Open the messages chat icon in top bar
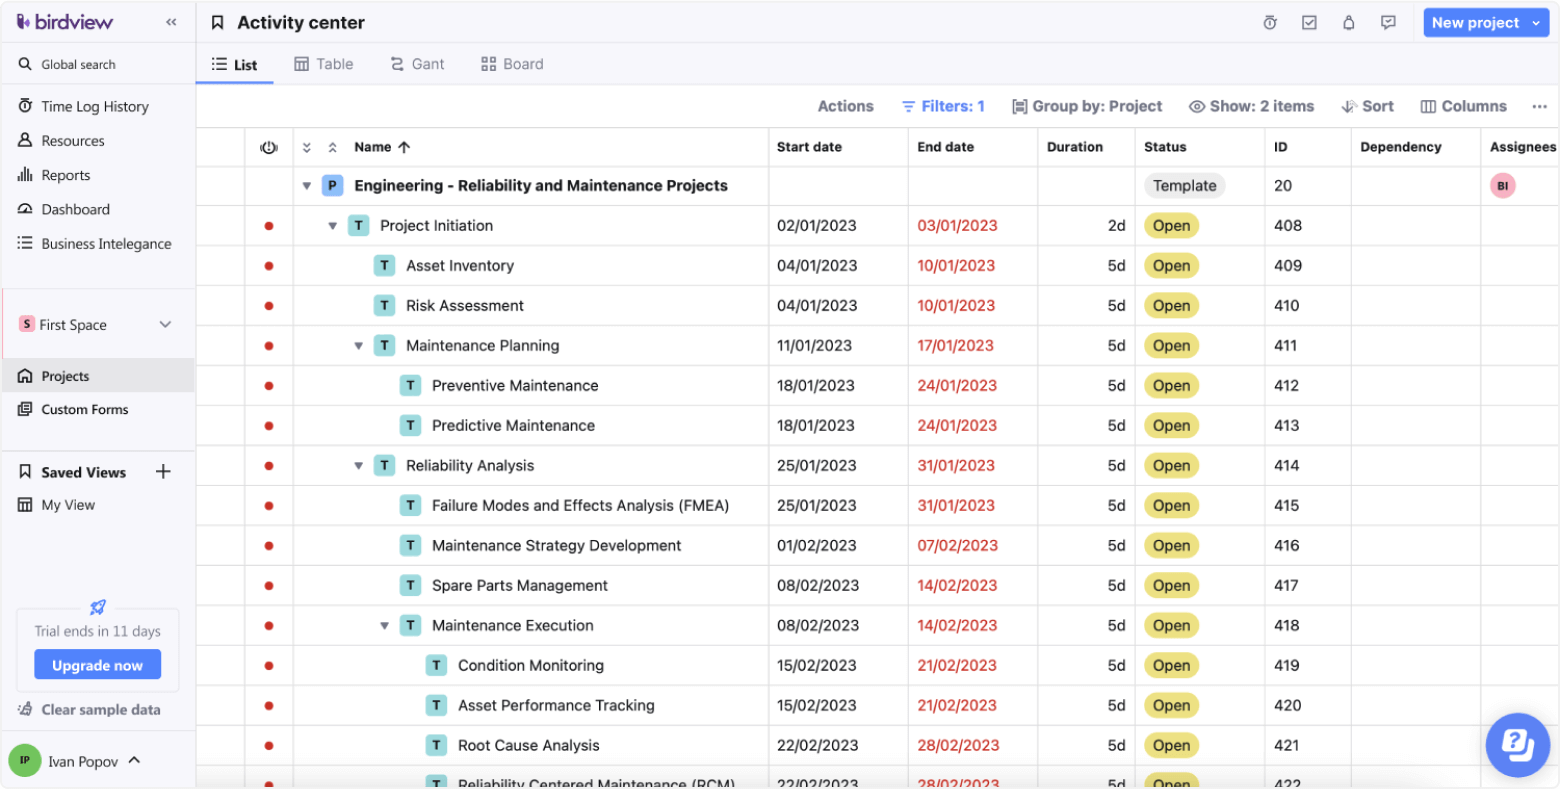Viewport: 1560px width, 789px height. click(1388, 22)
